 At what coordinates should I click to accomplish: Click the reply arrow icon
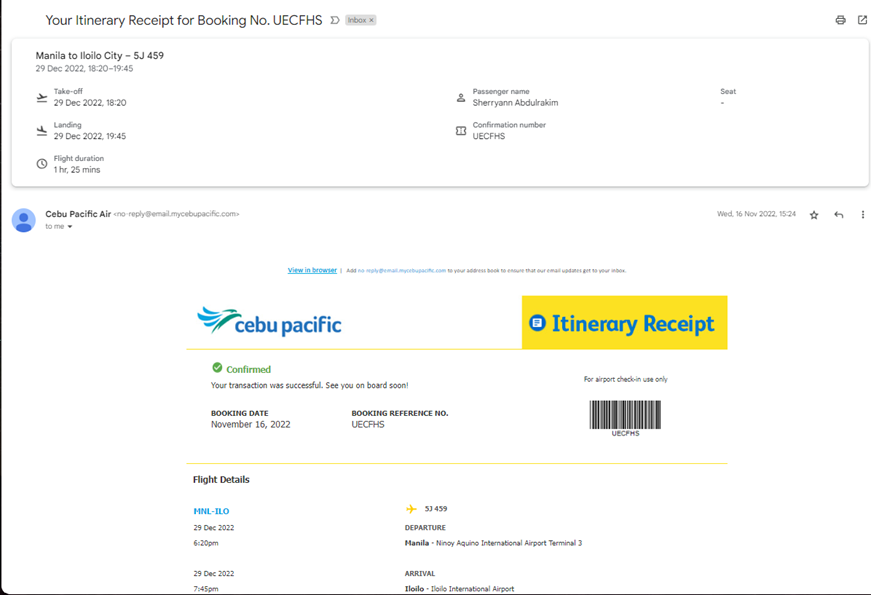pos(839,215)
